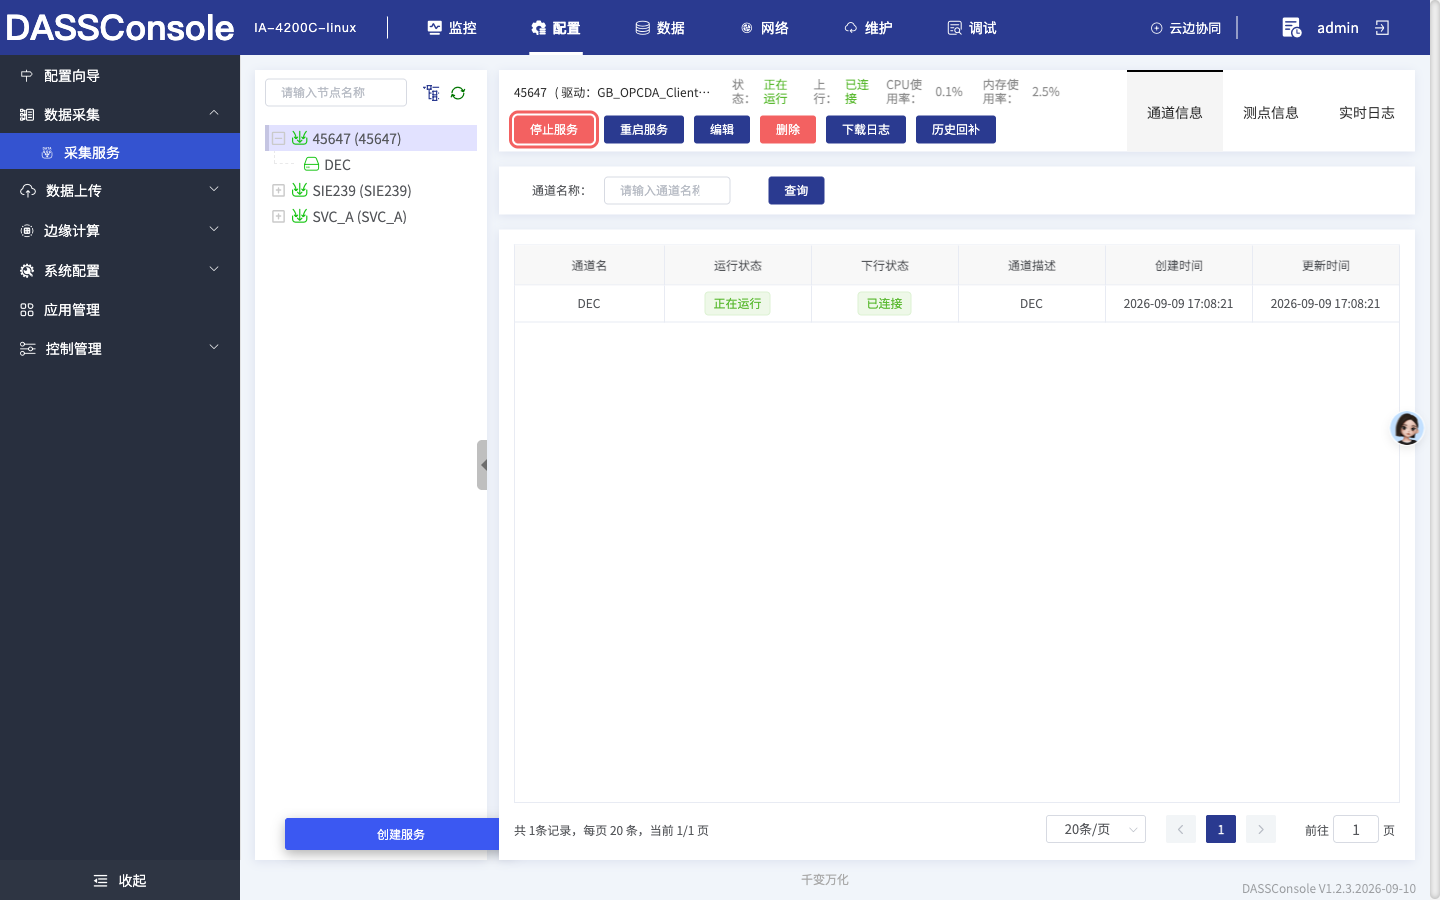Screen dimensions: 1440x900
Task: Click the 维护 maintenance icon in top nav
Action: (x=851, y=28)
